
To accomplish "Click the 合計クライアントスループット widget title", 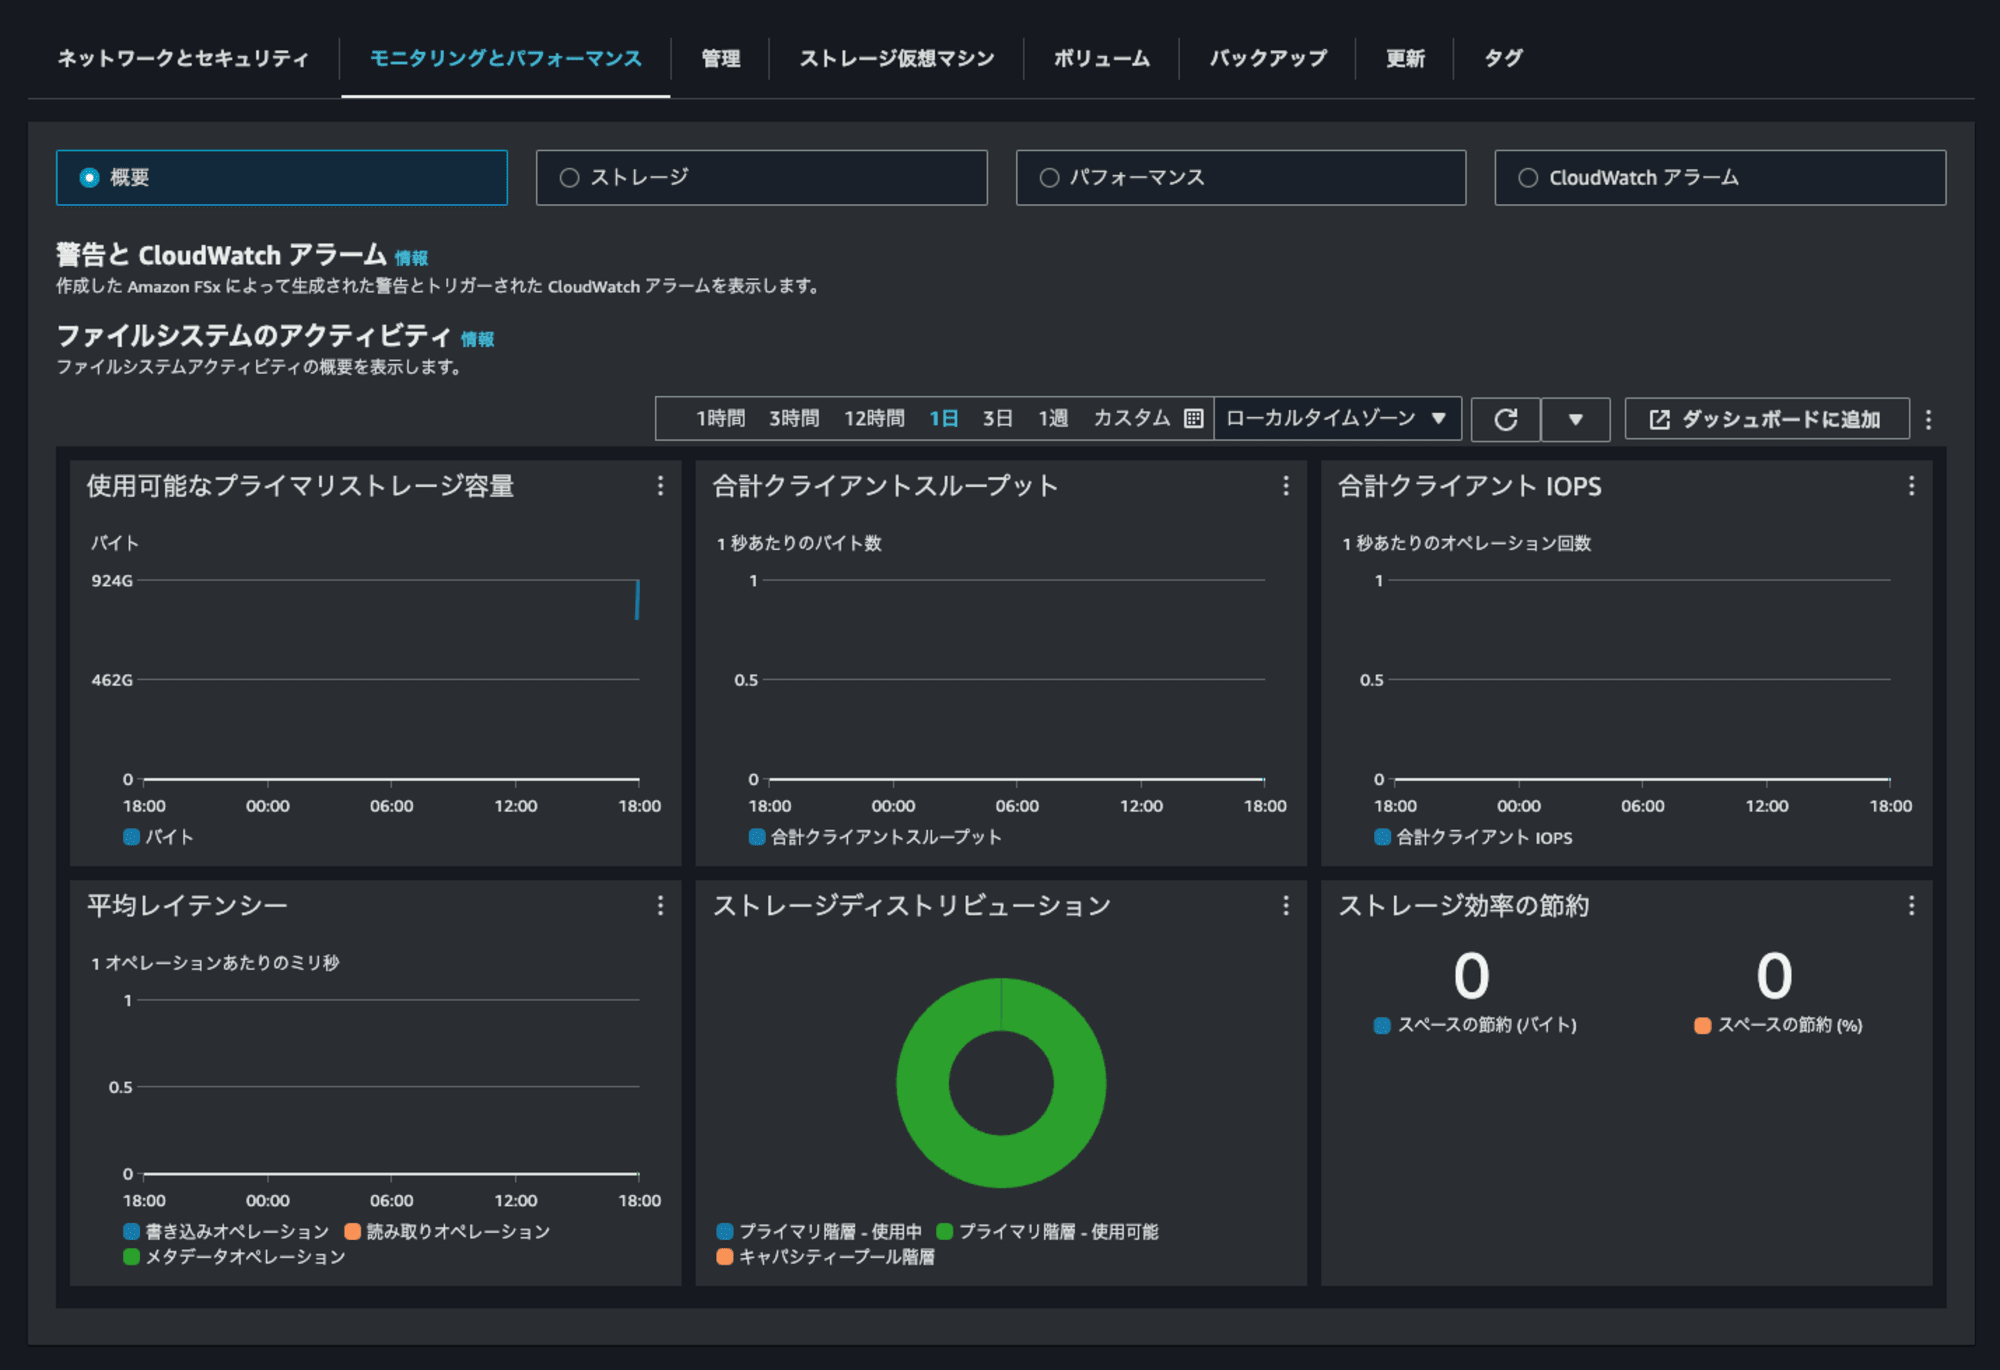I will point(885,486).
